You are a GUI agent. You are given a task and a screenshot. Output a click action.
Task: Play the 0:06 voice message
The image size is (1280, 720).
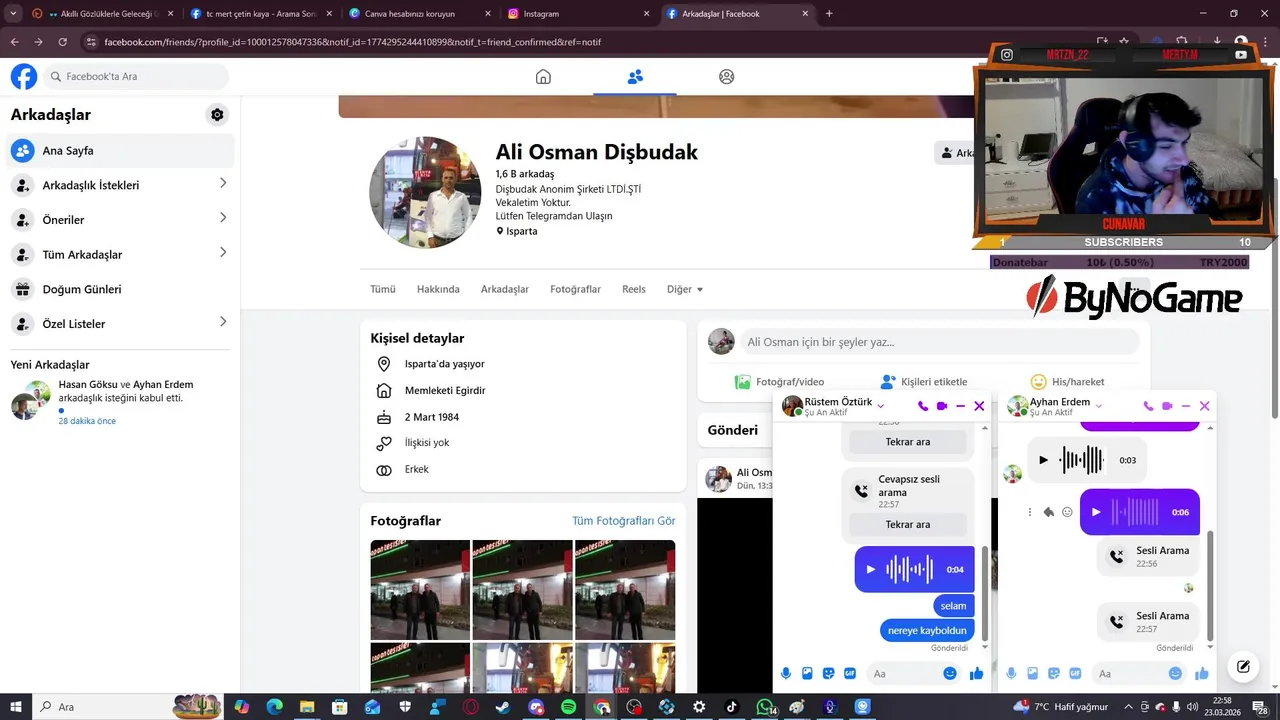(1095, 512)
